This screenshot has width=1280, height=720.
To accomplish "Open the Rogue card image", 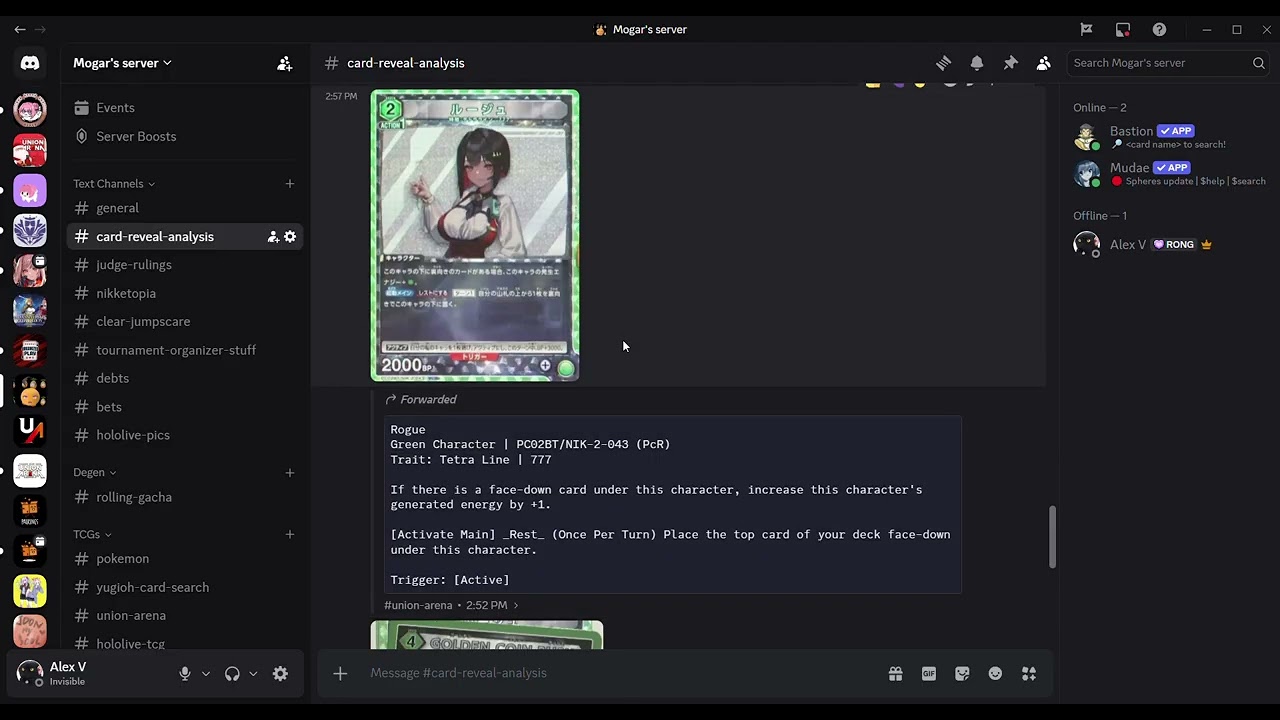I will [x=475, y=236].
